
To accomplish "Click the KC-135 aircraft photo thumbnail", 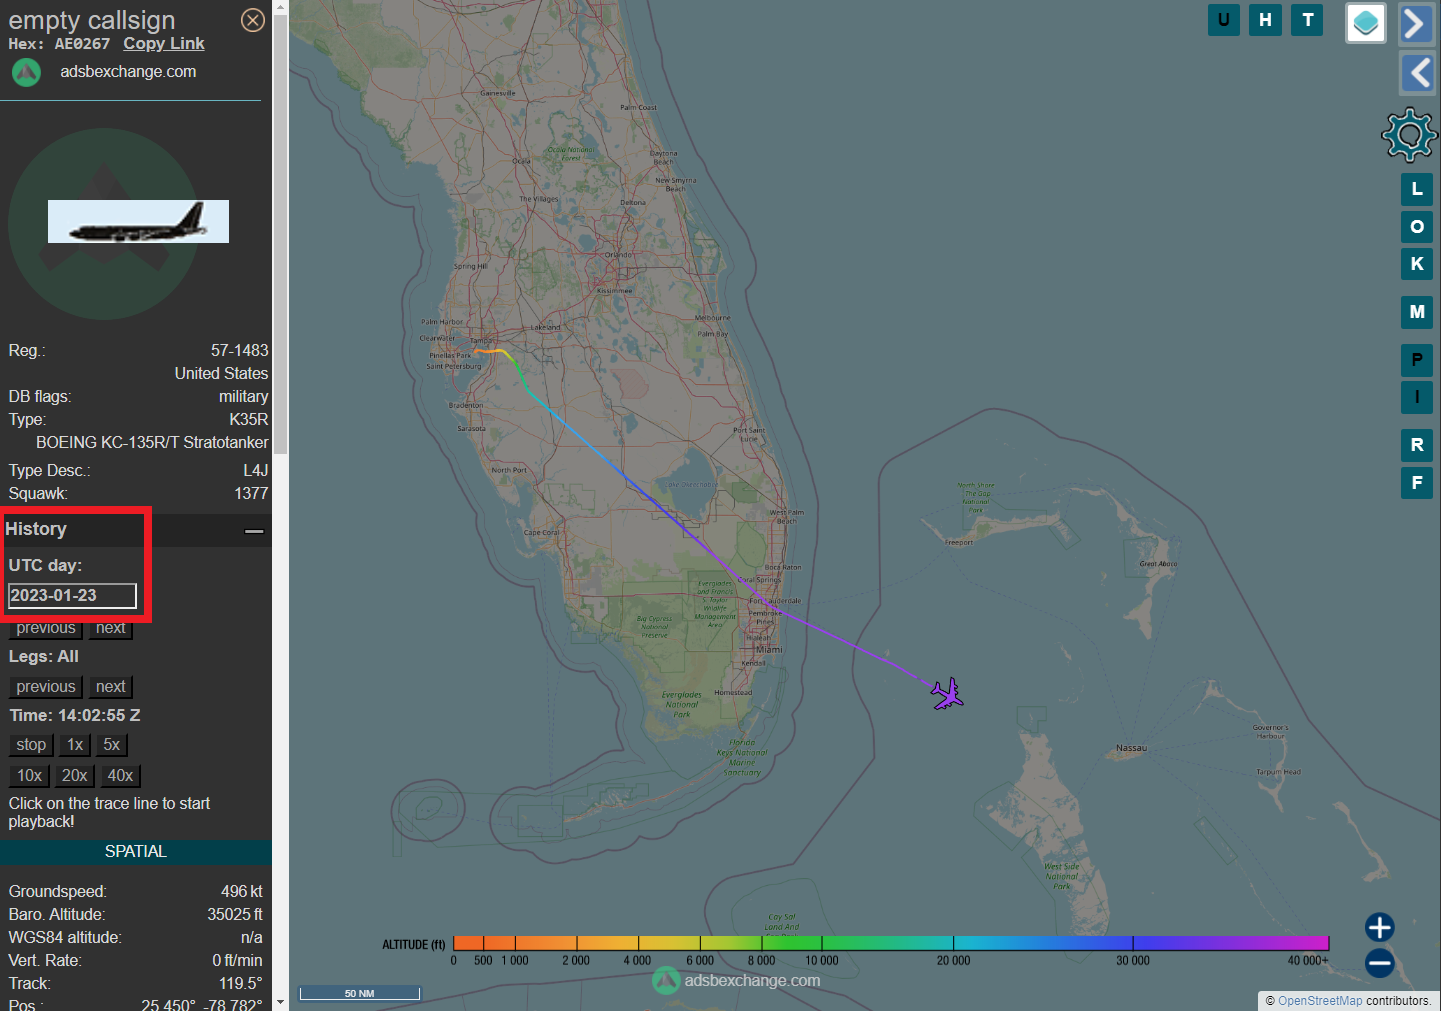I will [138, 221].
